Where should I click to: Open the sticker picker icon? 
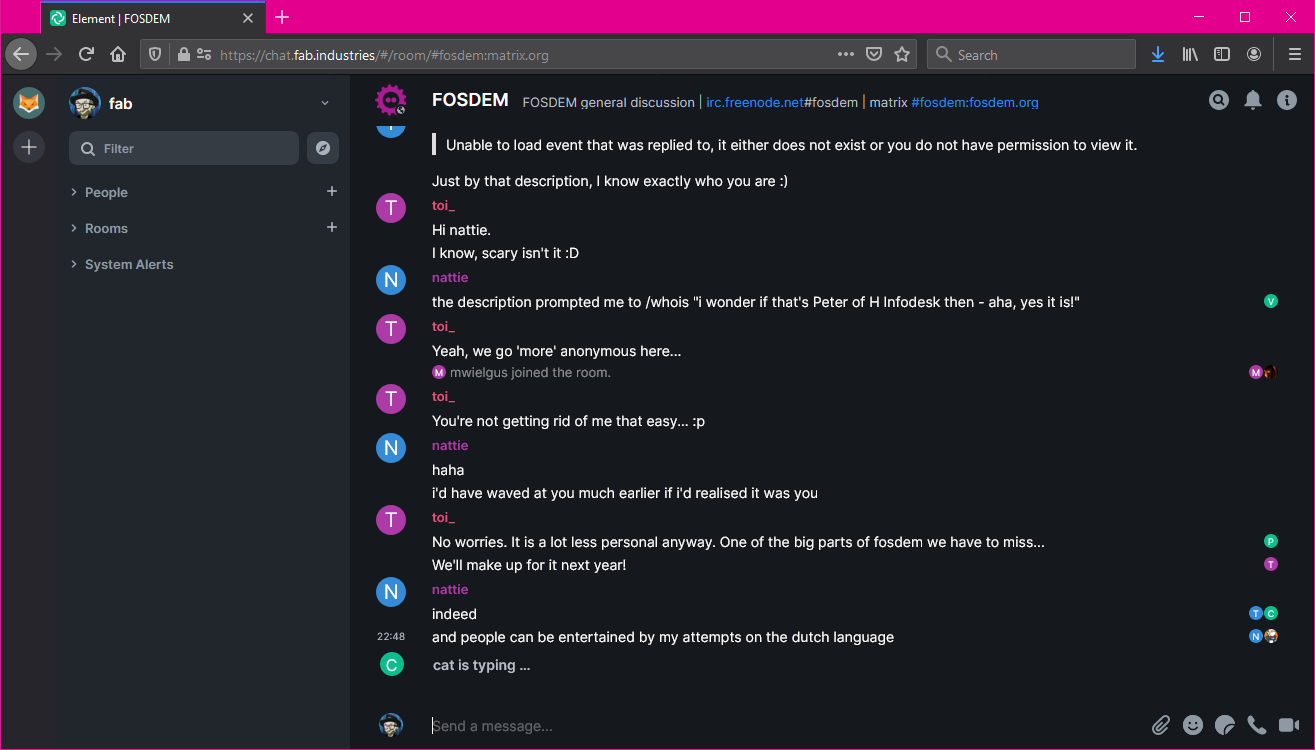click(x=1225, y=725)
